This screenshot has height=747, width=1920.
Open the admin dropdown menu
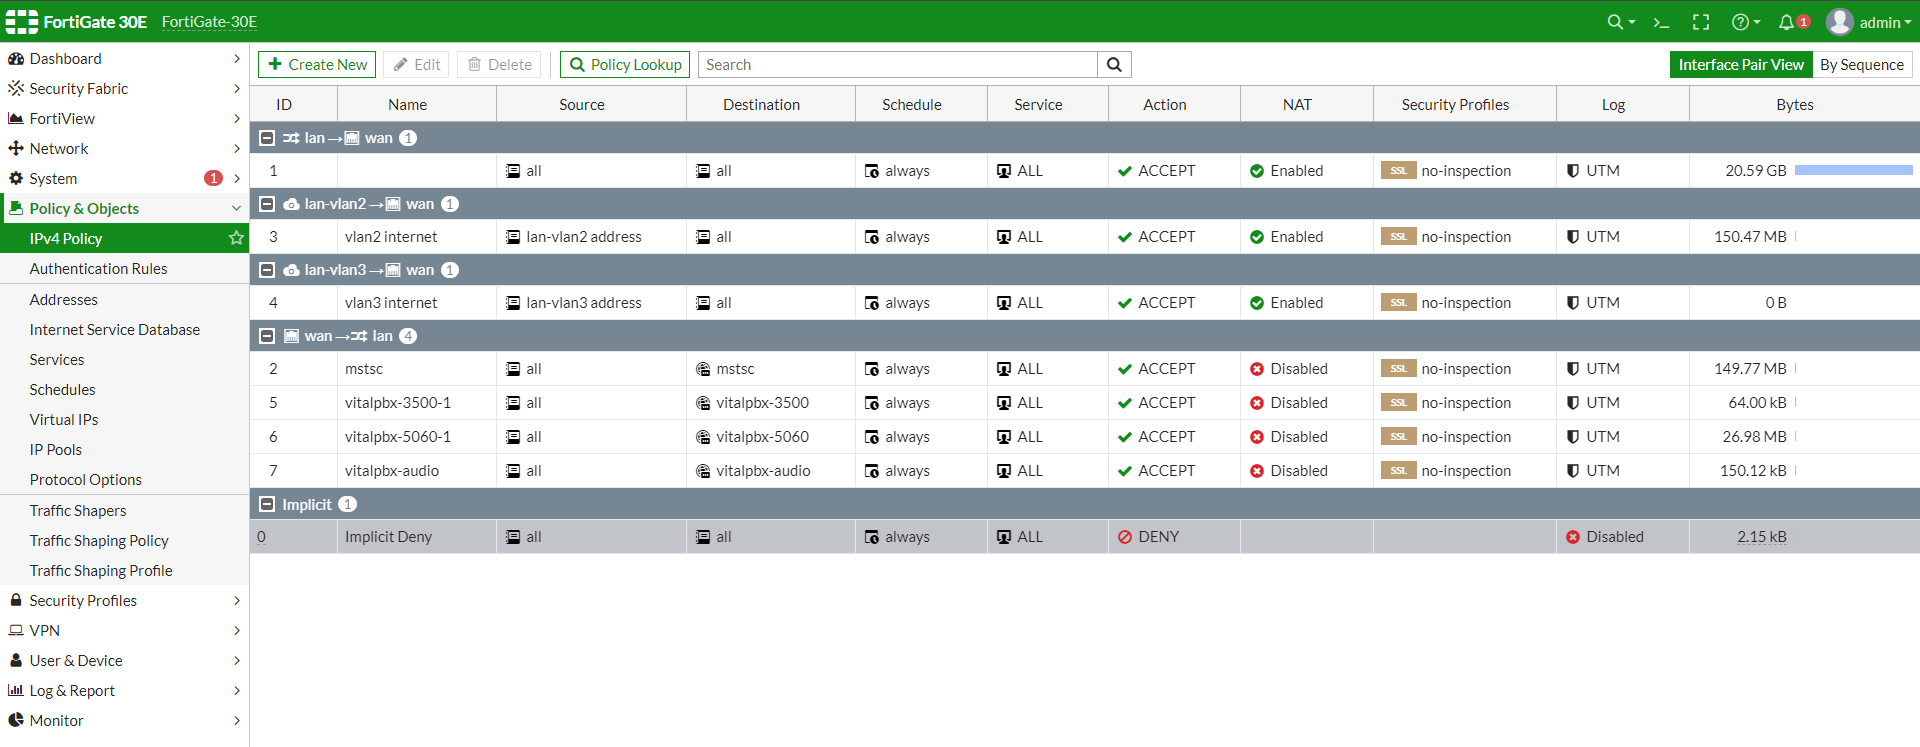click(1886, 23)
